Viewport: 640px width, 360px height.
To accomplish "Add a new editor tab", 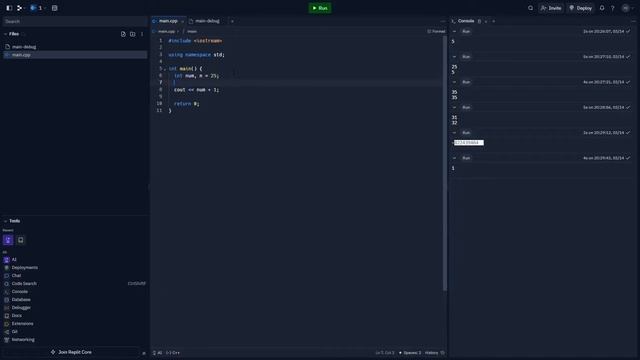I will [232, 21].
